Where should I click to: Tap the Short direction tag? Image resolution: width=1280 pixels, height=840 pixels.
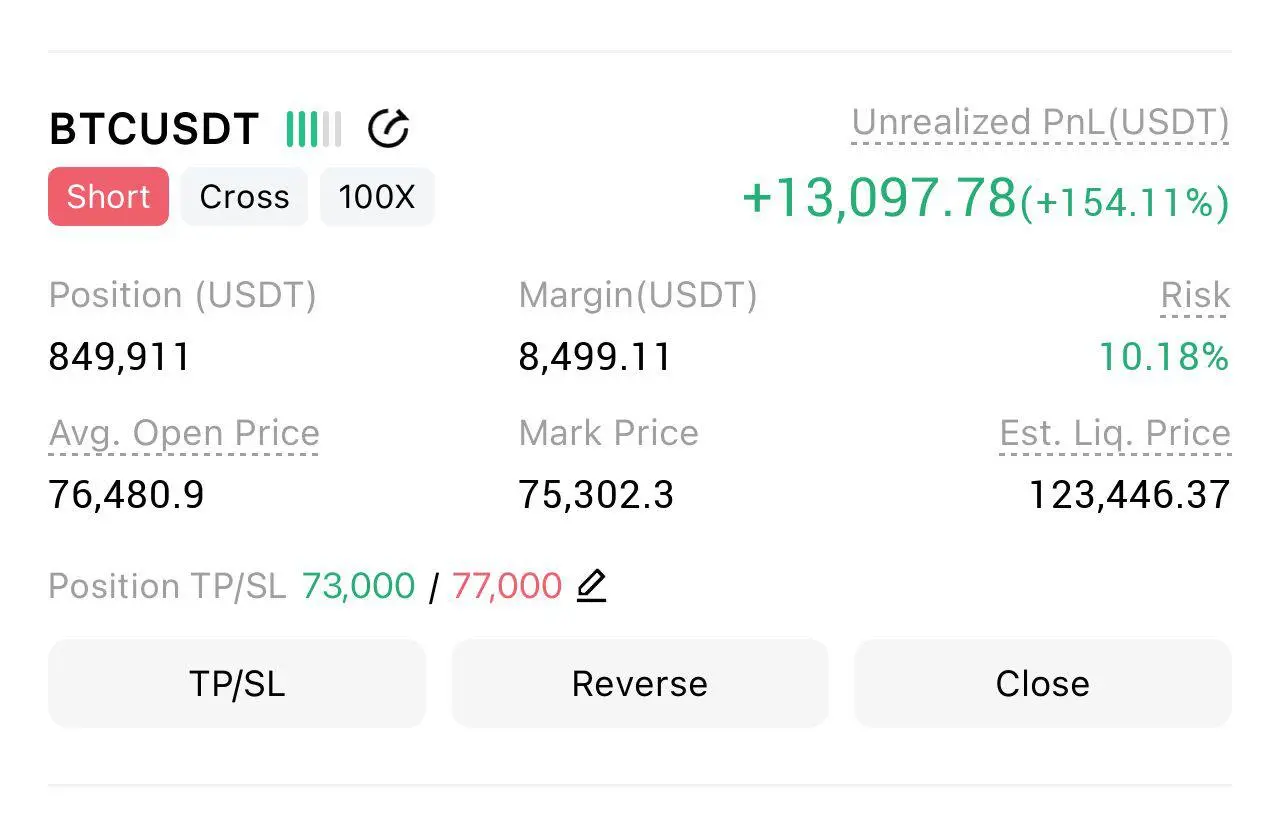pos(108,197)
